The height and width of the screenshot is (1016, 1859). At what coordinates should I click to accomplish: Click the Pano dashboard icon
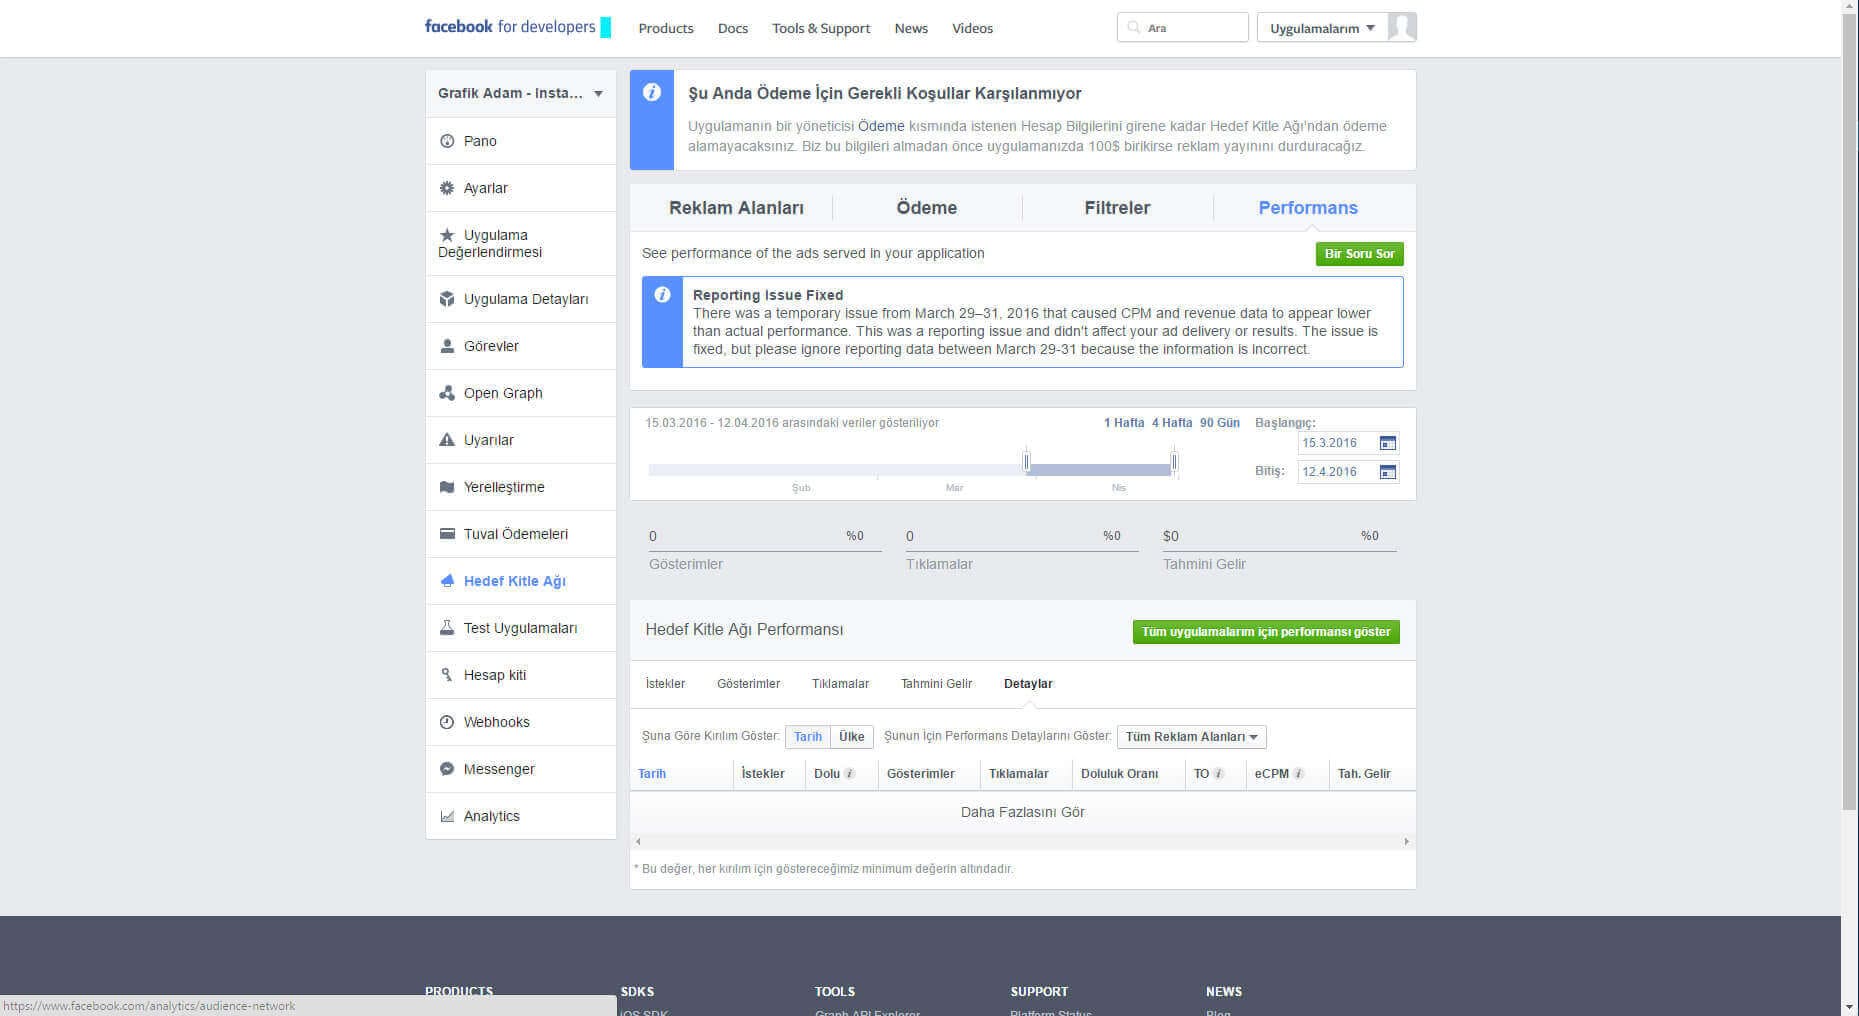point(447,141)
